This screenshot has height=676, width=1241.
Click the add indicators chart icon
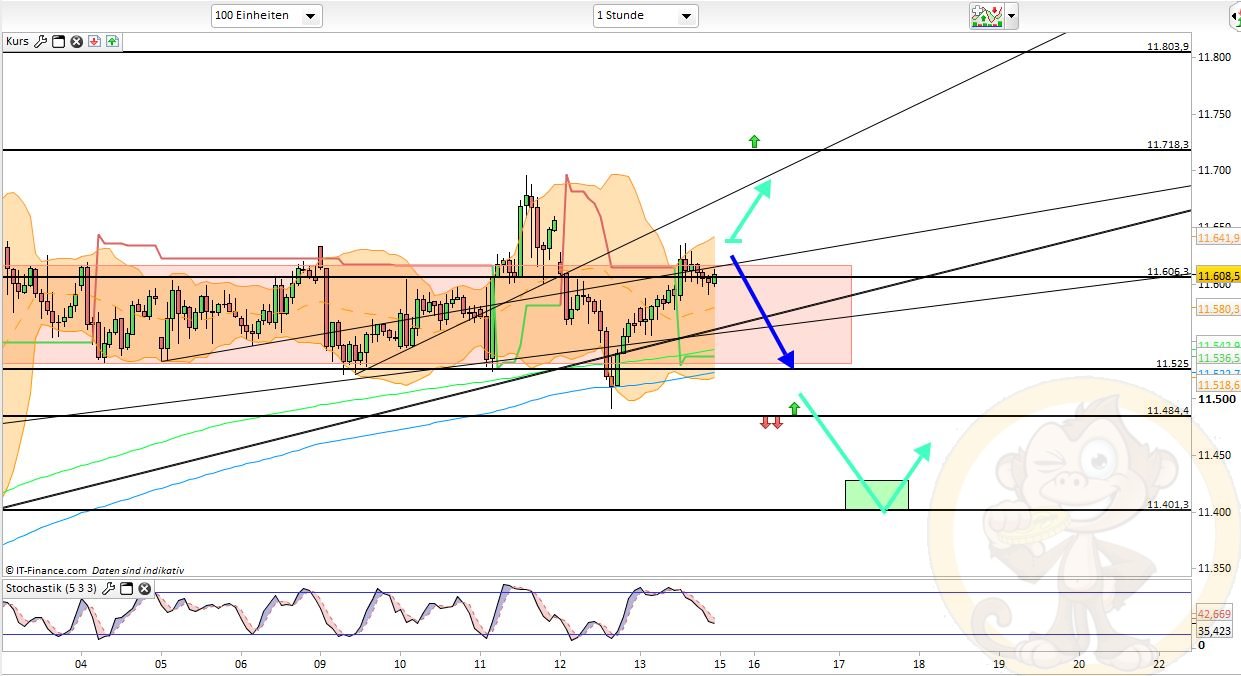point(986,16)
